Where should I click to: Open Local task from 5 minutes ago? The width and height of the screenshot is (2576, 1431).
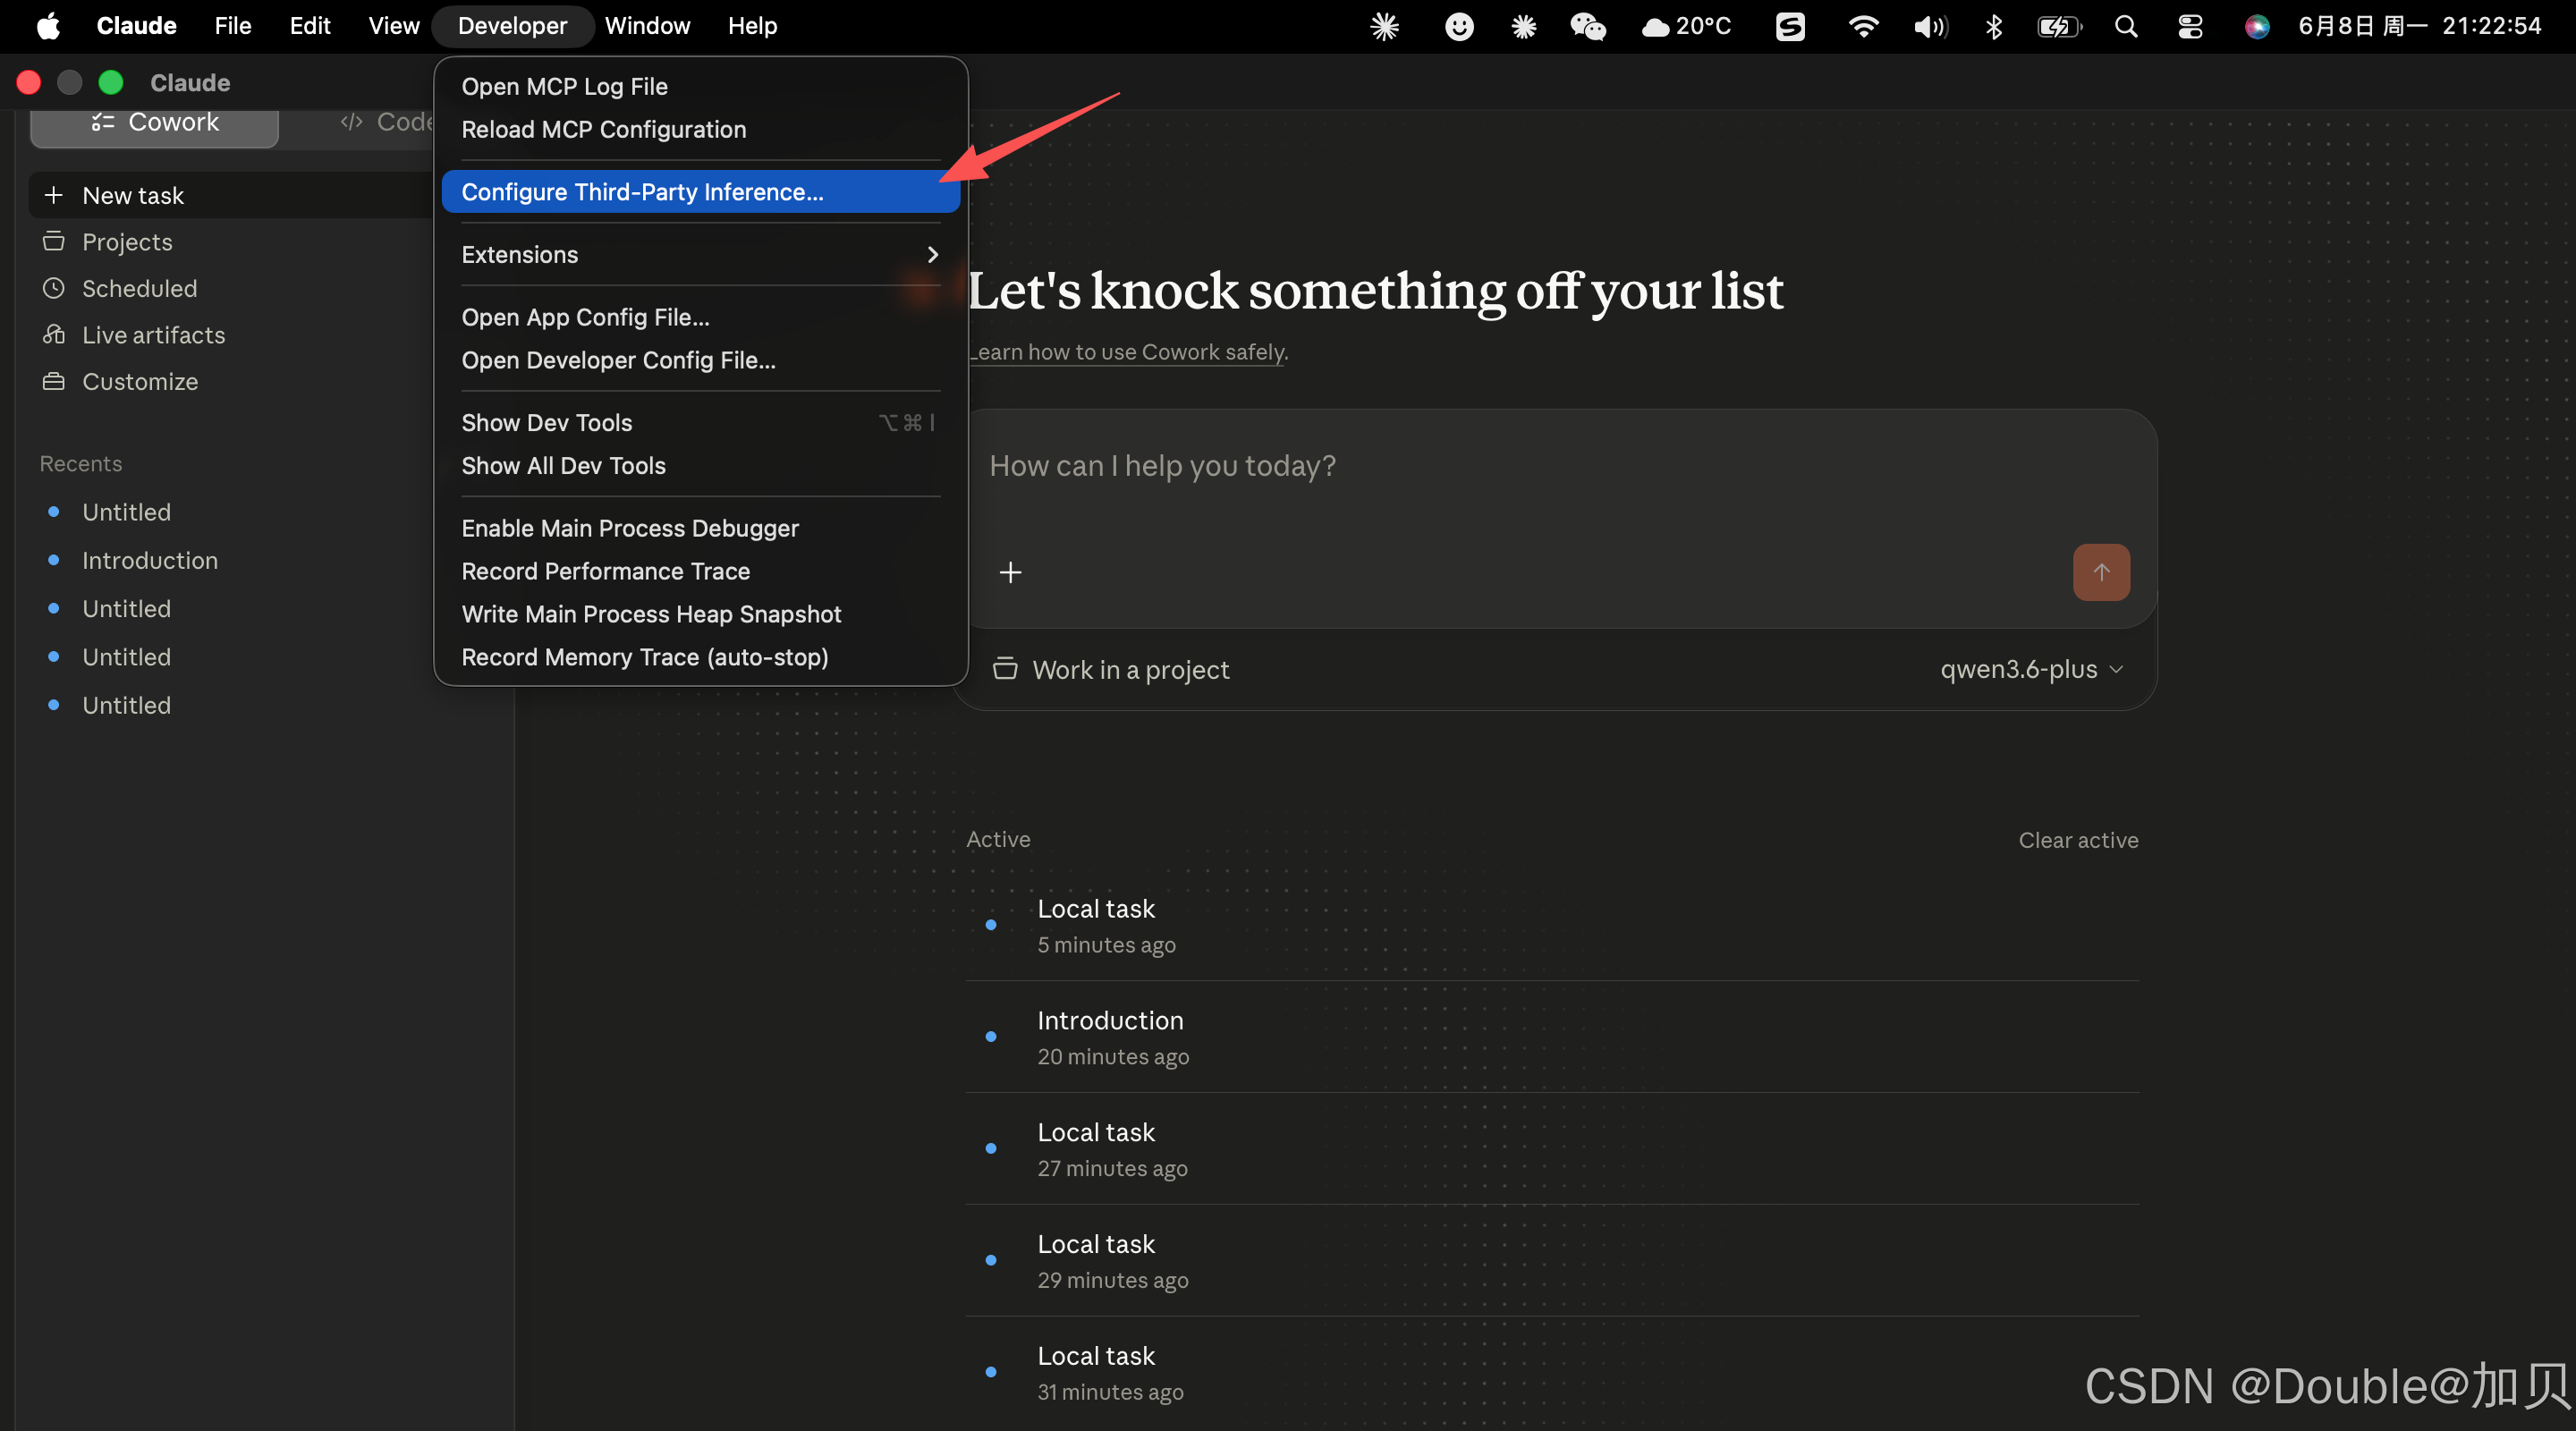click(1552, 926)
